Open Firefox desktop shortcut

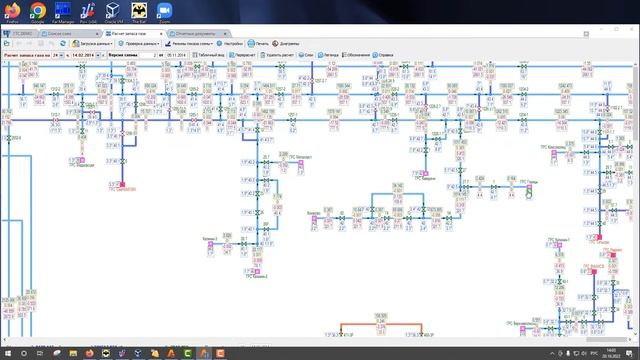[x=12, y=12]
